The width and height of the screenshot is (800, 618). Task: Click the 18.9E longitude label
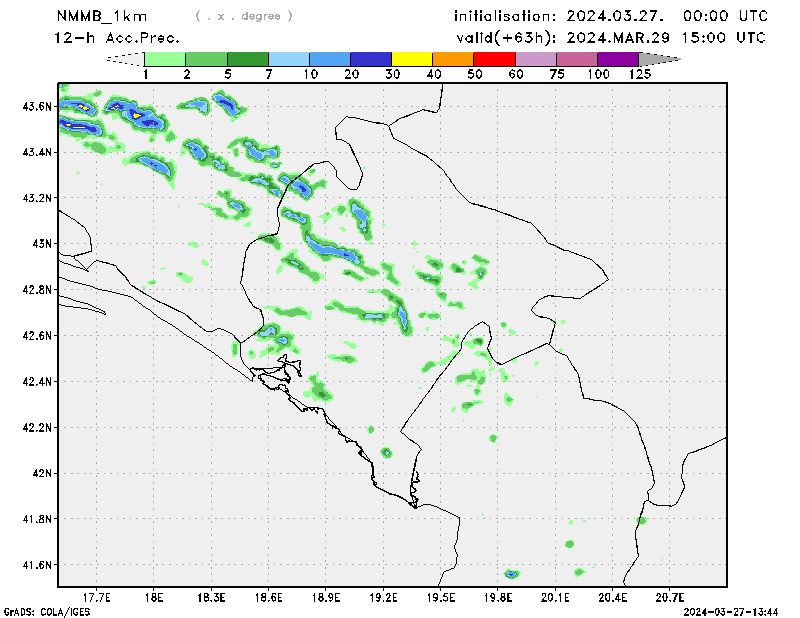[x=326, y=597]
